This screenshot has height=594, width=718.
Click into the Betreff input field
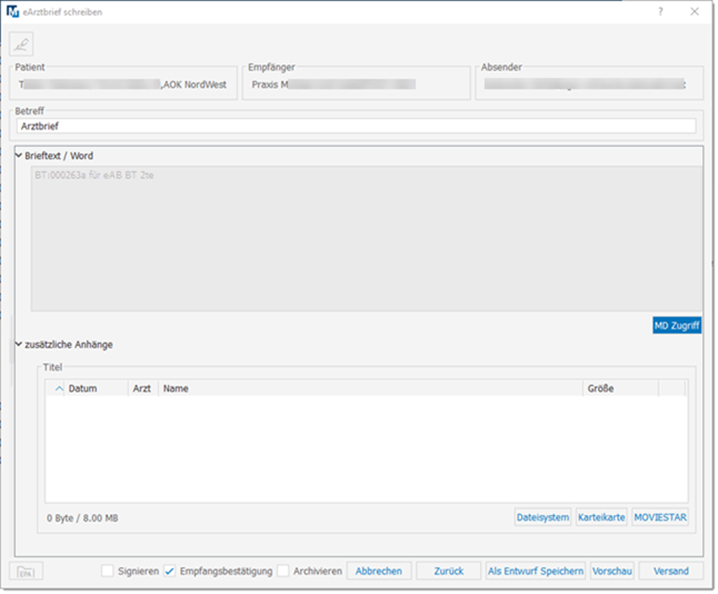pyautogui.click(x=356, y=126)
